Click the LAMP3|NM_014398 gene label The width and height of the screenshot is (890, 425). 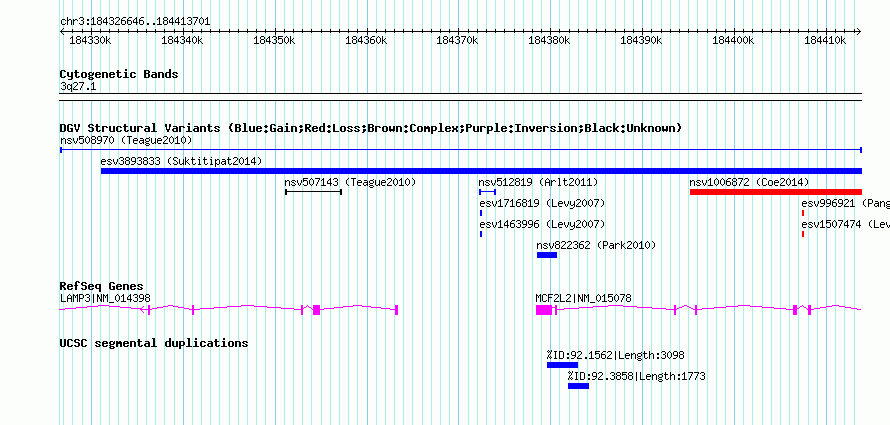click(105, 298)
